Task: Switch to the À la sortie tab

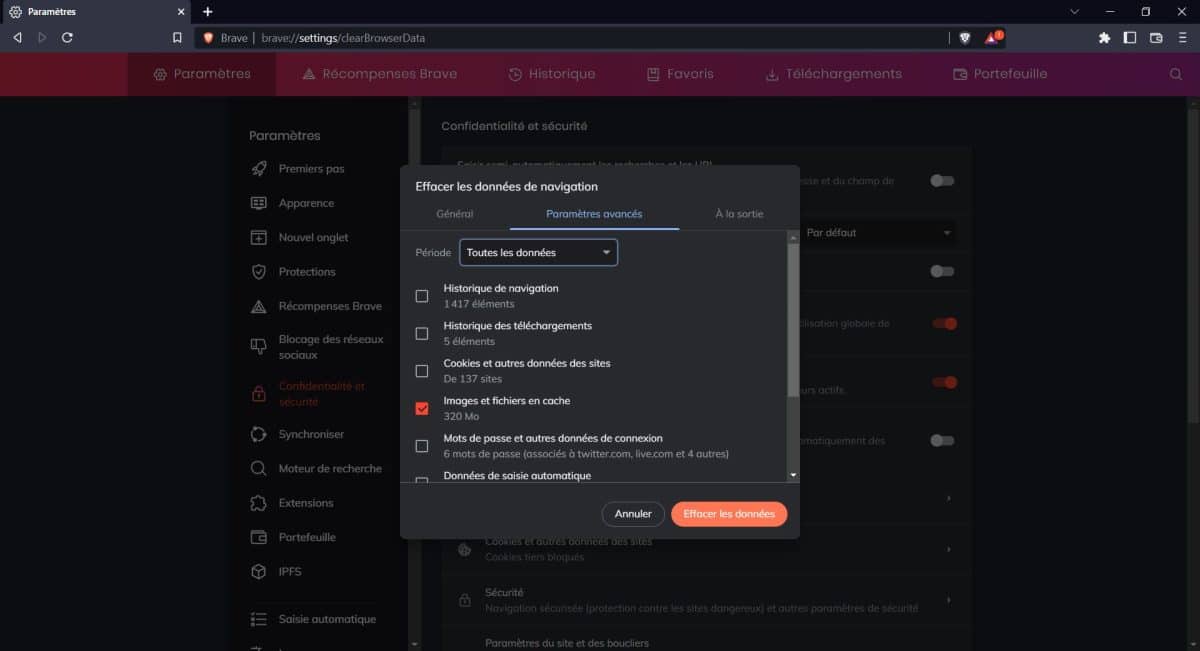Action: pyautogui.click(x=739, y=214)
